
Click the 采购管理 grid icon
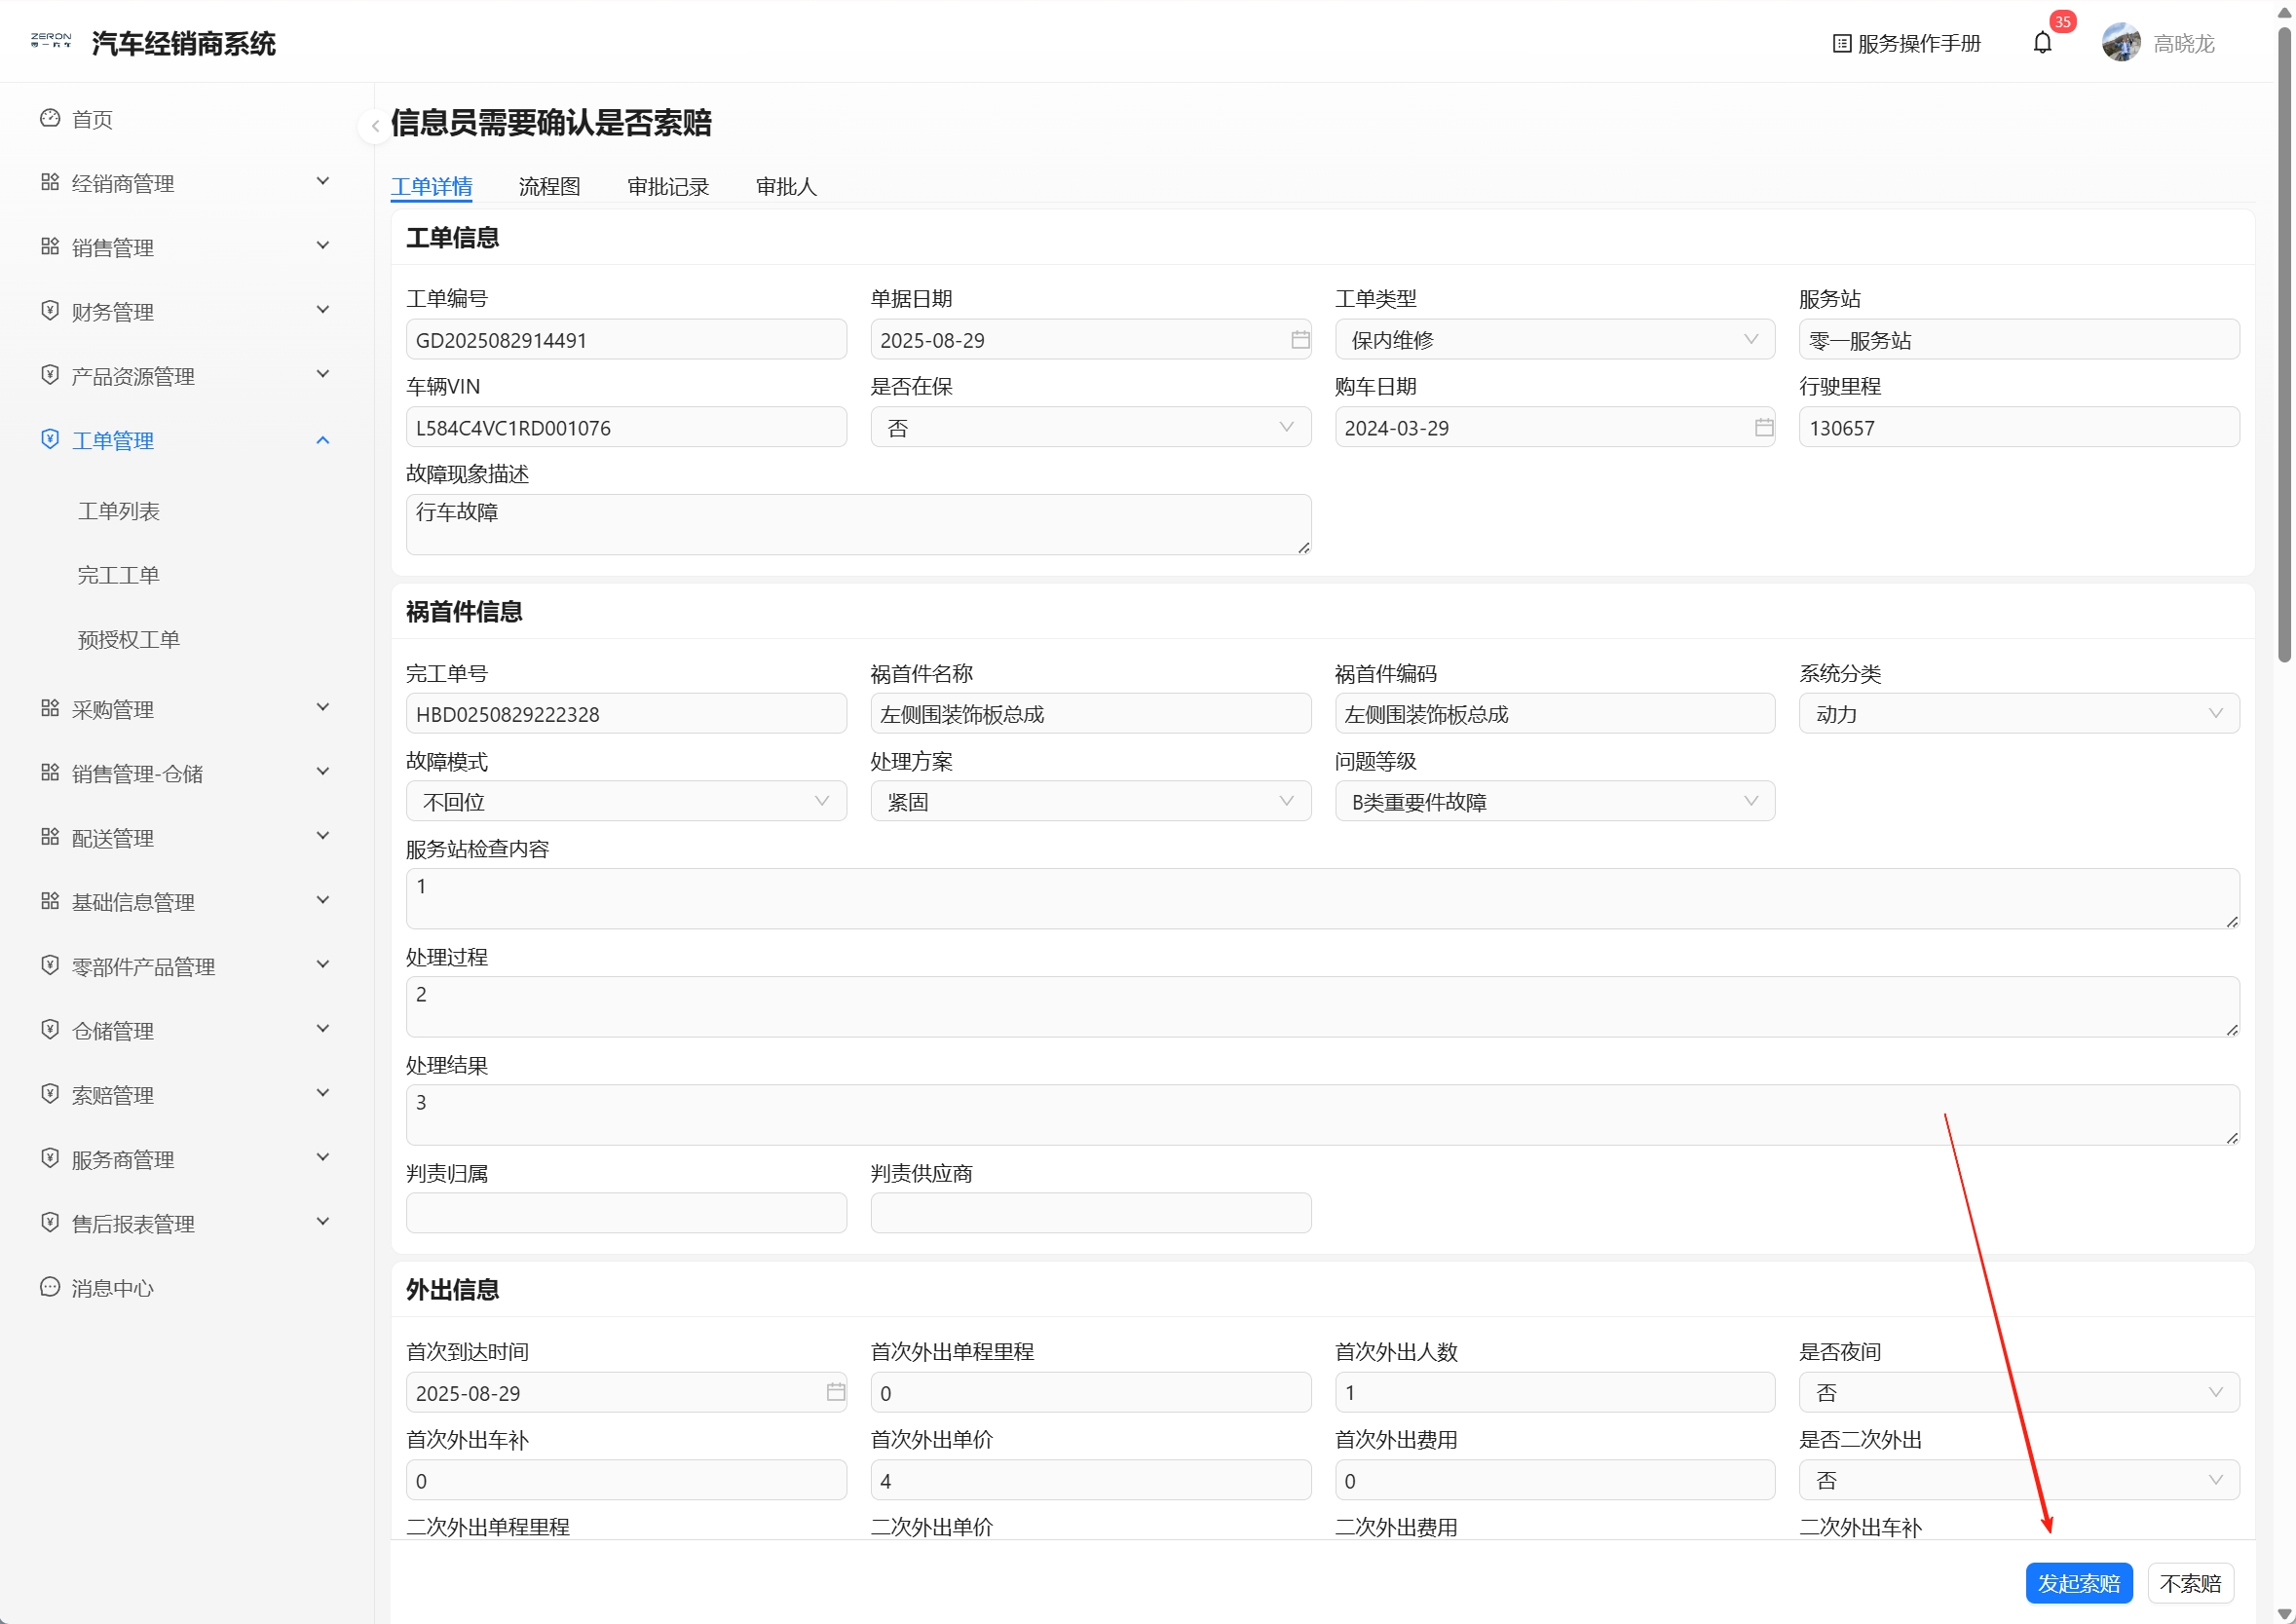pyautogui.click(x=50, y=708)
